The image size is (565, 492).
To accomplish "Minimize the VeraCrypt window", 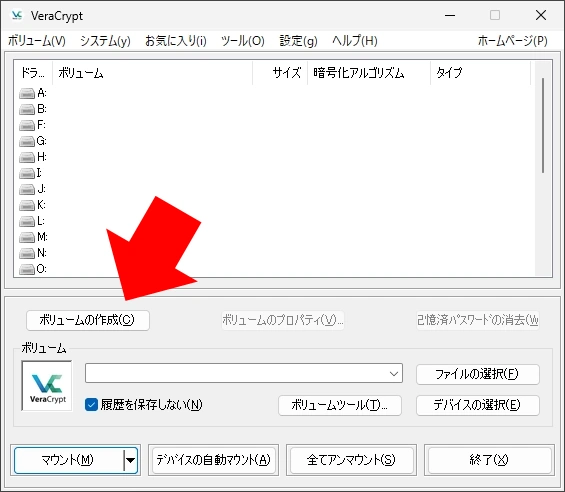I will pos(450,15).
